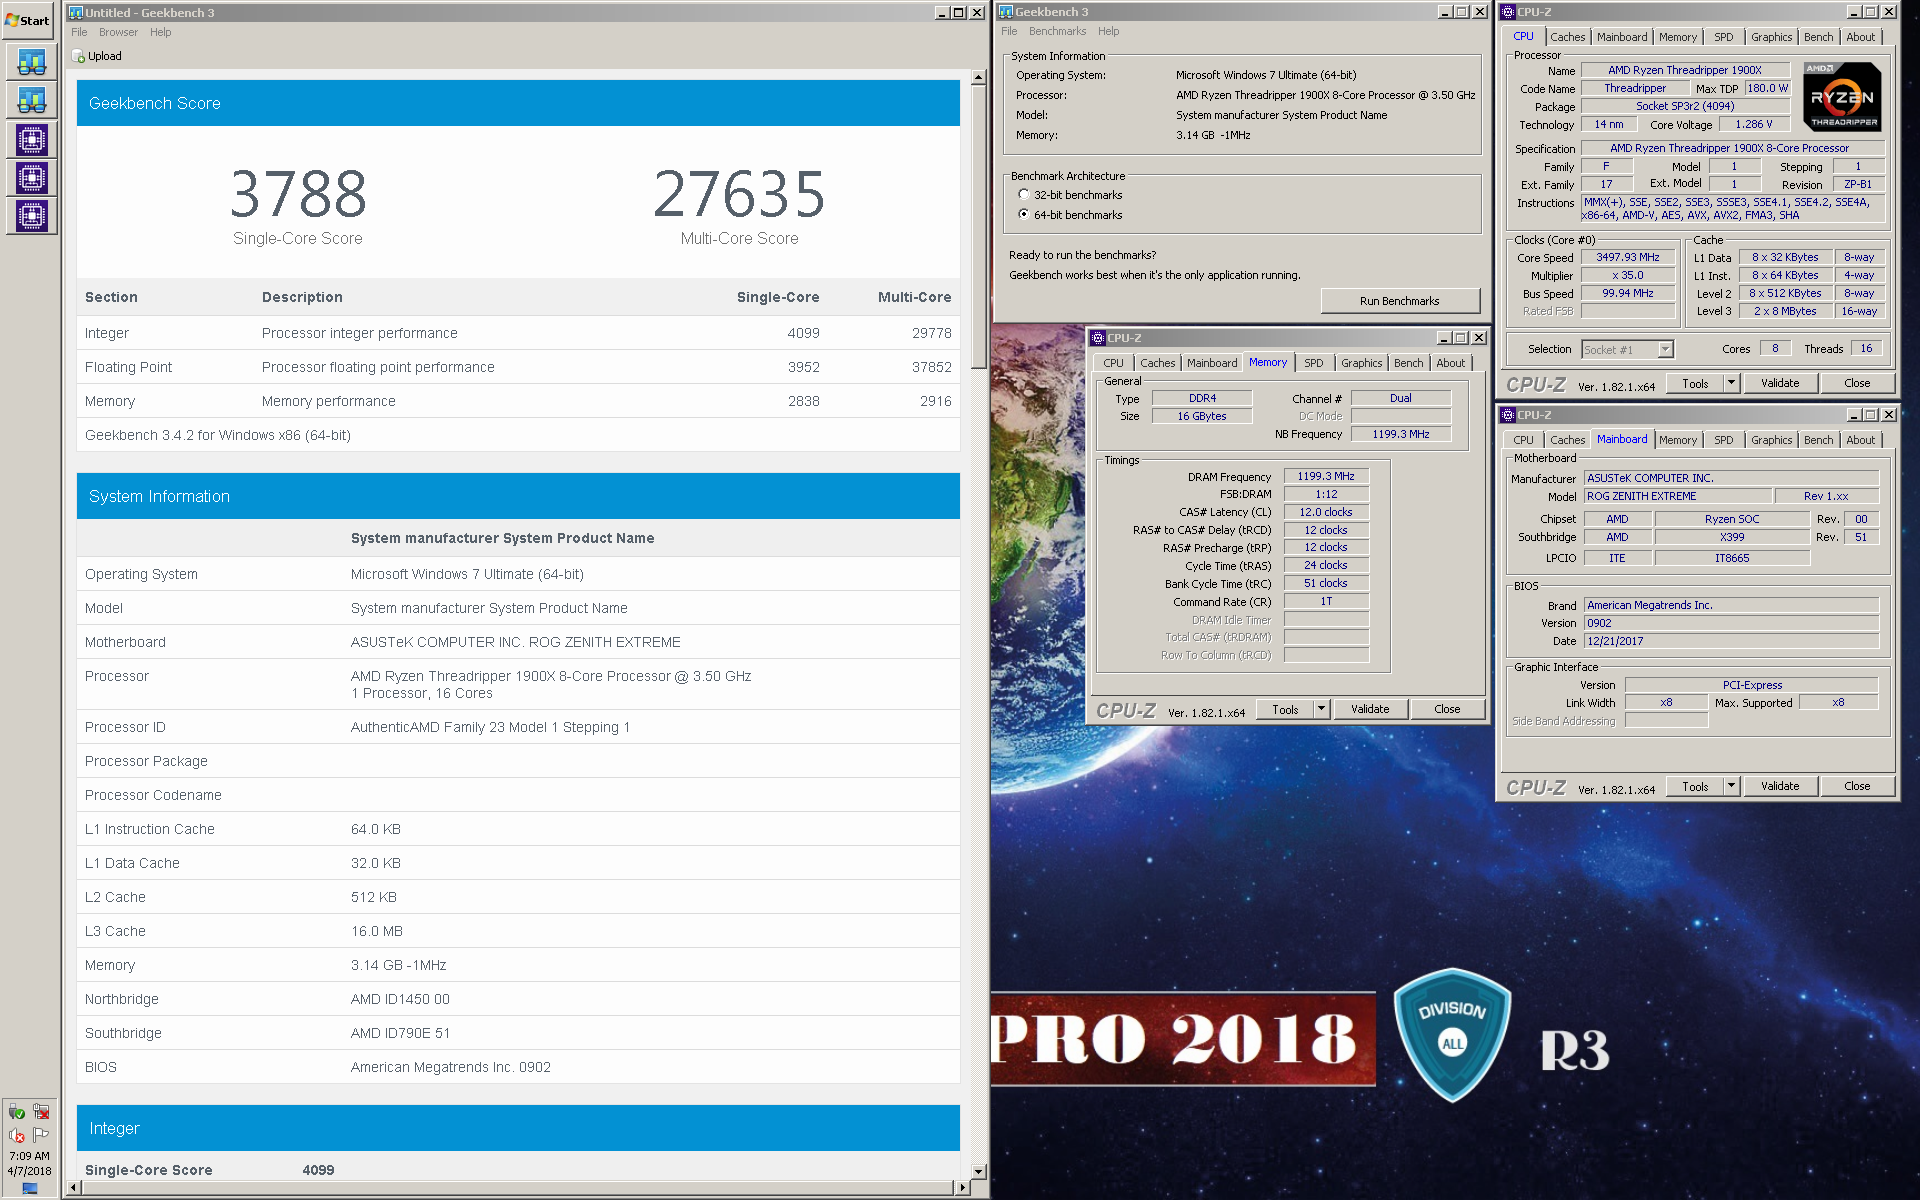This screenshot has width=1920, height=1200.
Task: Click the DRAM Frequency 1199.3 MHz value
Action: coord(1326,476)
